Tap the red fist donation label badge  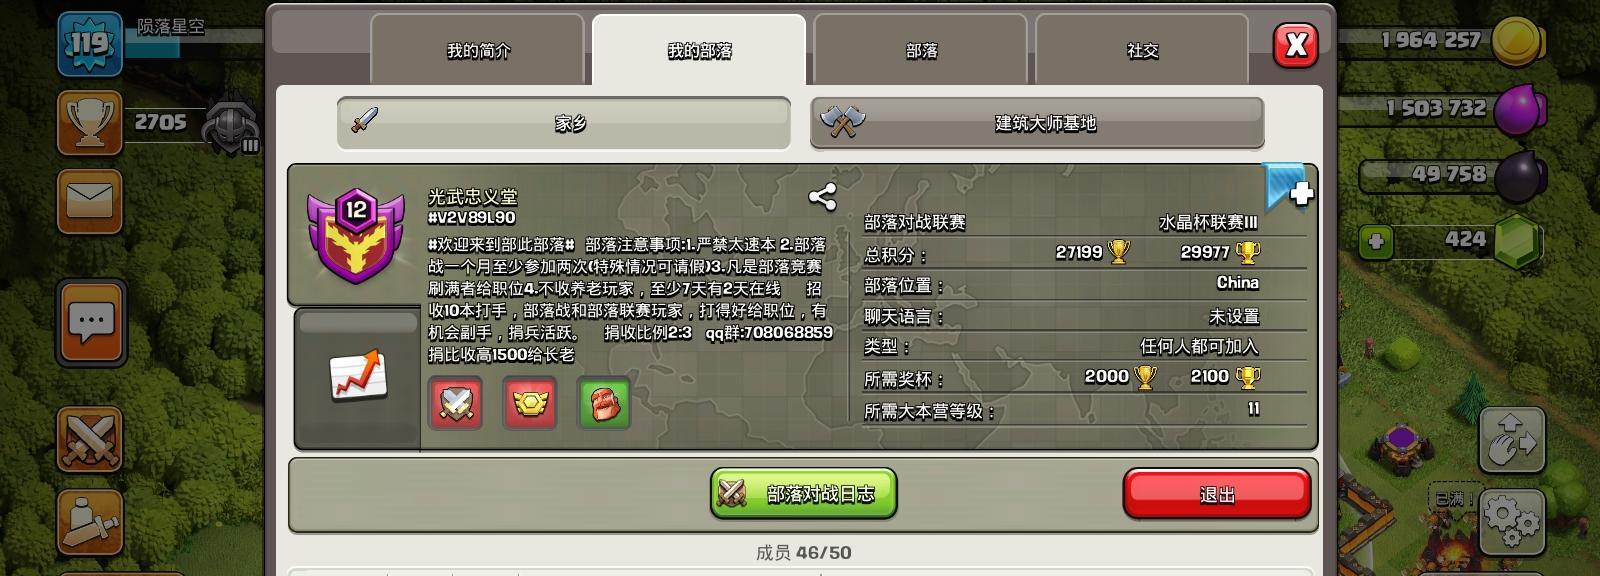(605, 403)
